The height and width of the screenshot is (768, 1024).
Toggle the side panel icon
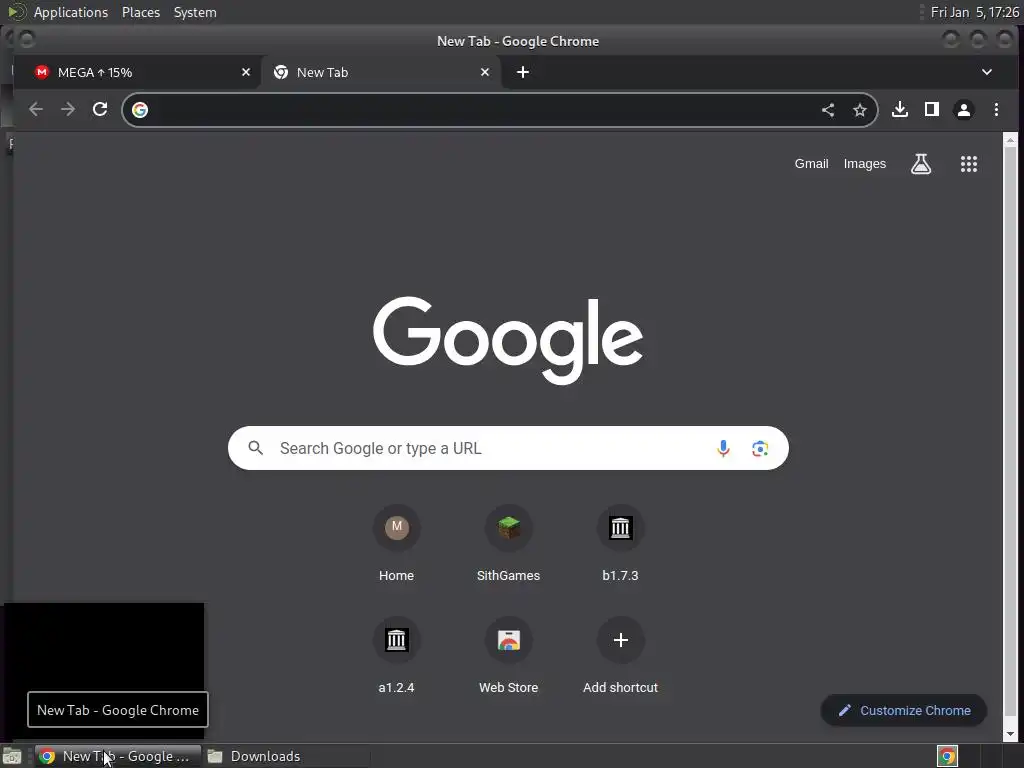[x=932, y=110]
